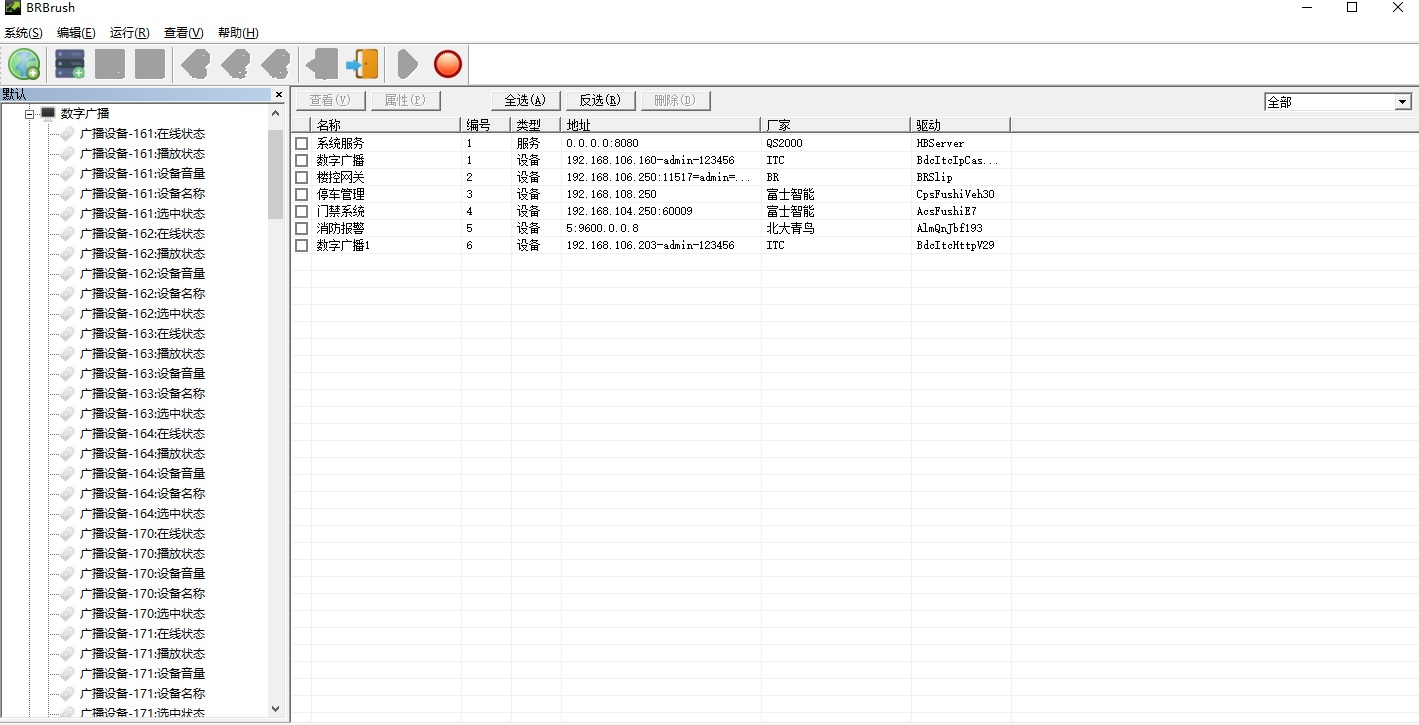Click the tag icon beside 广播设备-162:设备名称
Image resolution: width=1419 pixels, height=725 pixels.
tap(67, 293)
